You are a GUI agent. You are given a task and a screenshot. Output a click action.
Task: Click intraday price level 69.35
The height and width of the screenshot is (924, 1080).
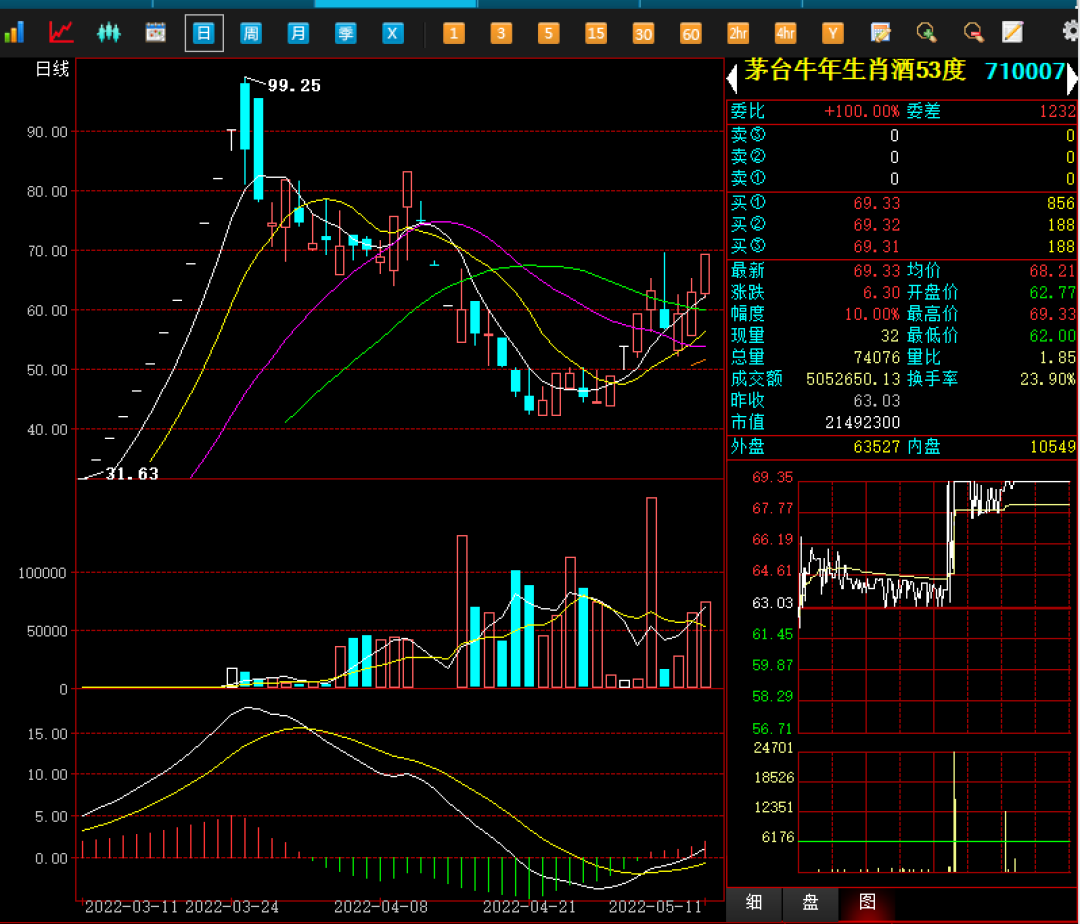pos(772,477)
